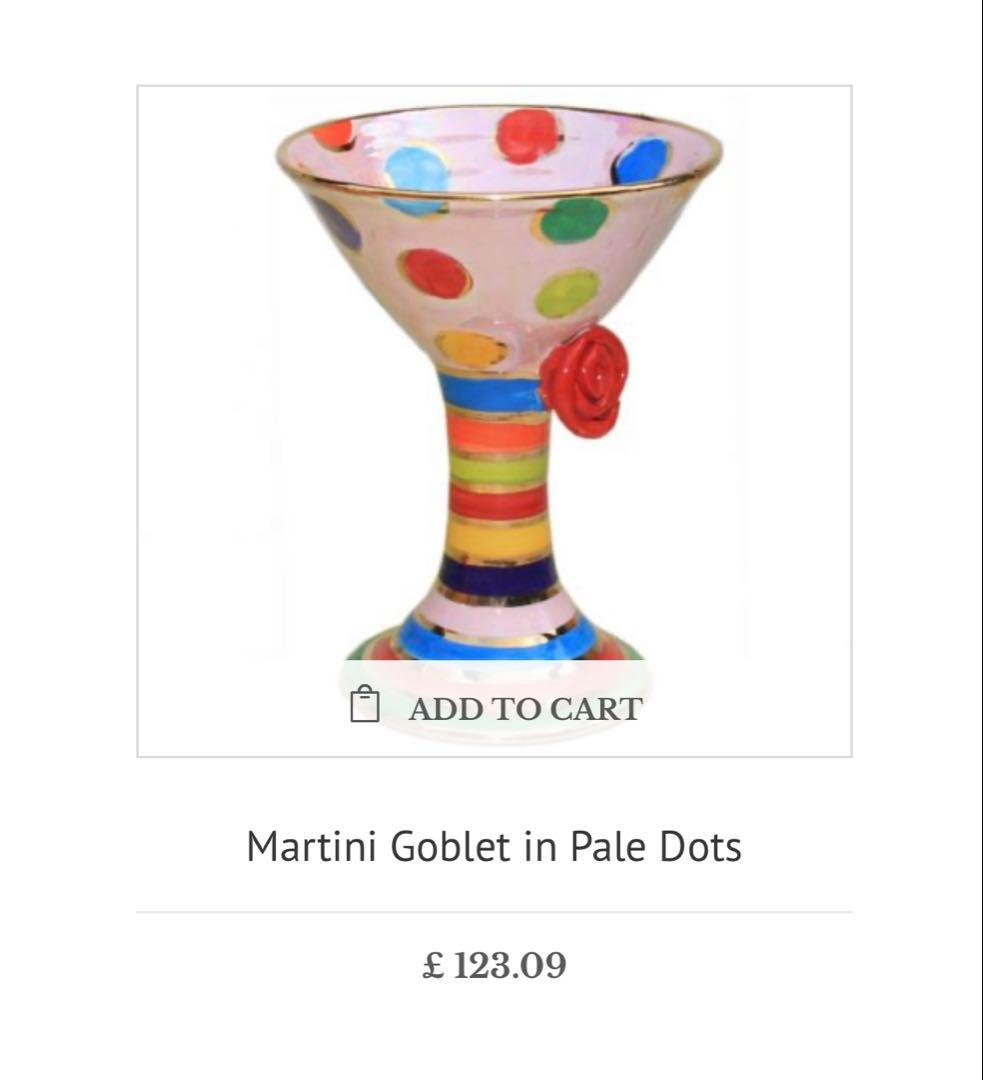This screenshot has width=983, height=1080.
Task: Click the lime green dot on goblet
Action: [x=567, y=293]
